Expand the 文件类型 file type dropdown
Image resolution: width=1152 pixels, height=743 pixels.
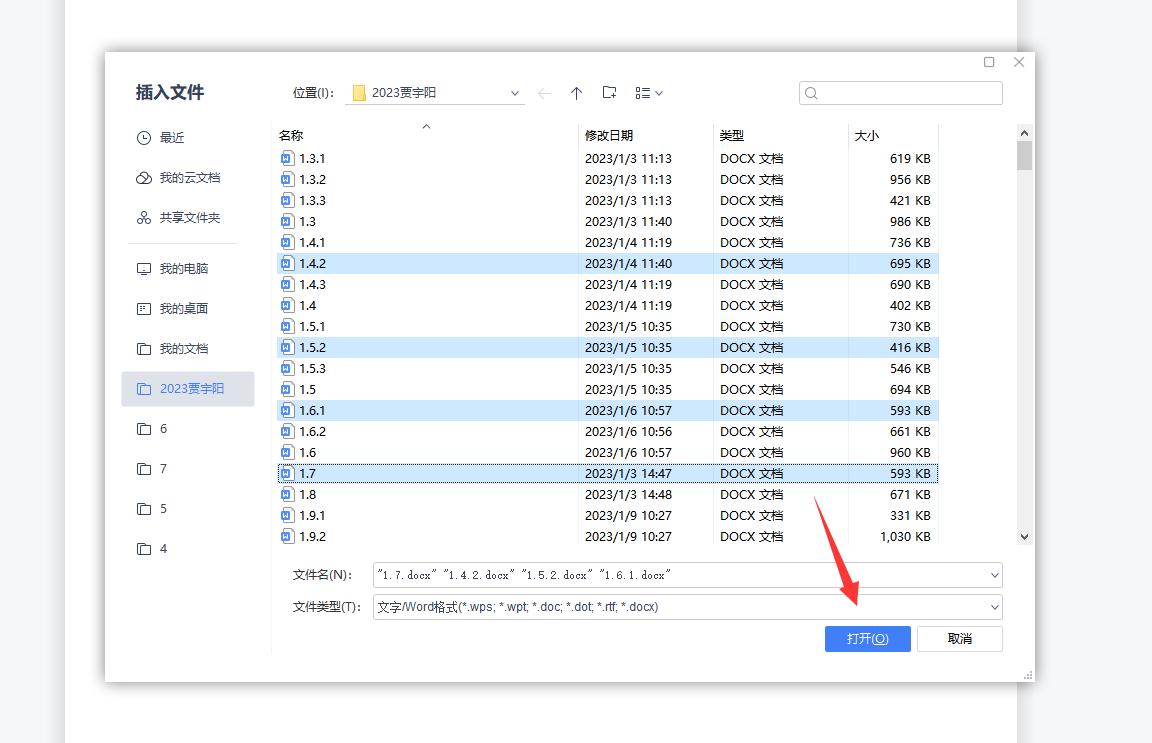pyautogui.click(x=994, y=607)
